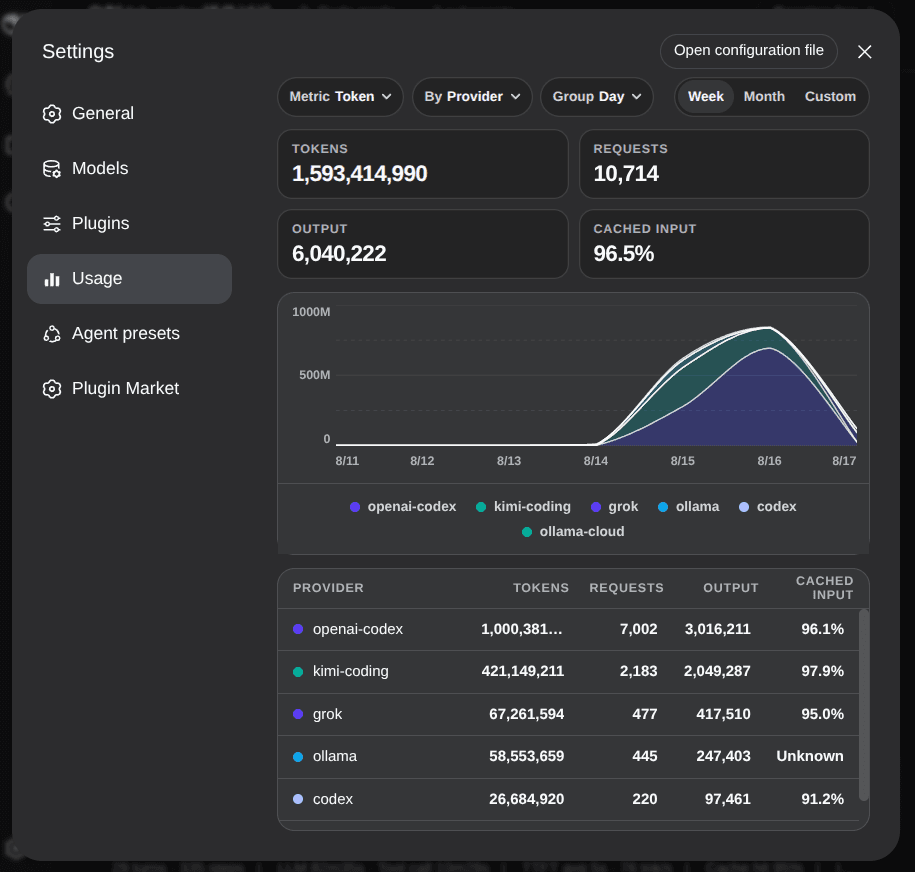This screenshot has height=872, width=915.
Task: Click the REQUESTS column header in table
Action: (626, 588)
